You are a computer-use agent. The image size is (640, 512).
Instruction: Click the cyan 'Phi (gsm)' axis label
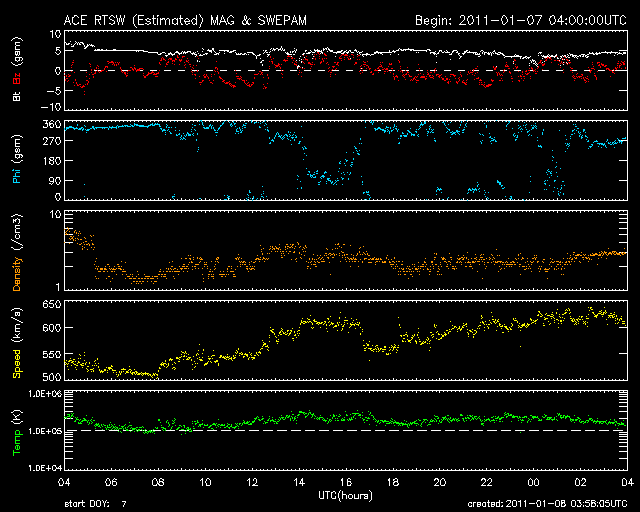(x=17, y=160)
